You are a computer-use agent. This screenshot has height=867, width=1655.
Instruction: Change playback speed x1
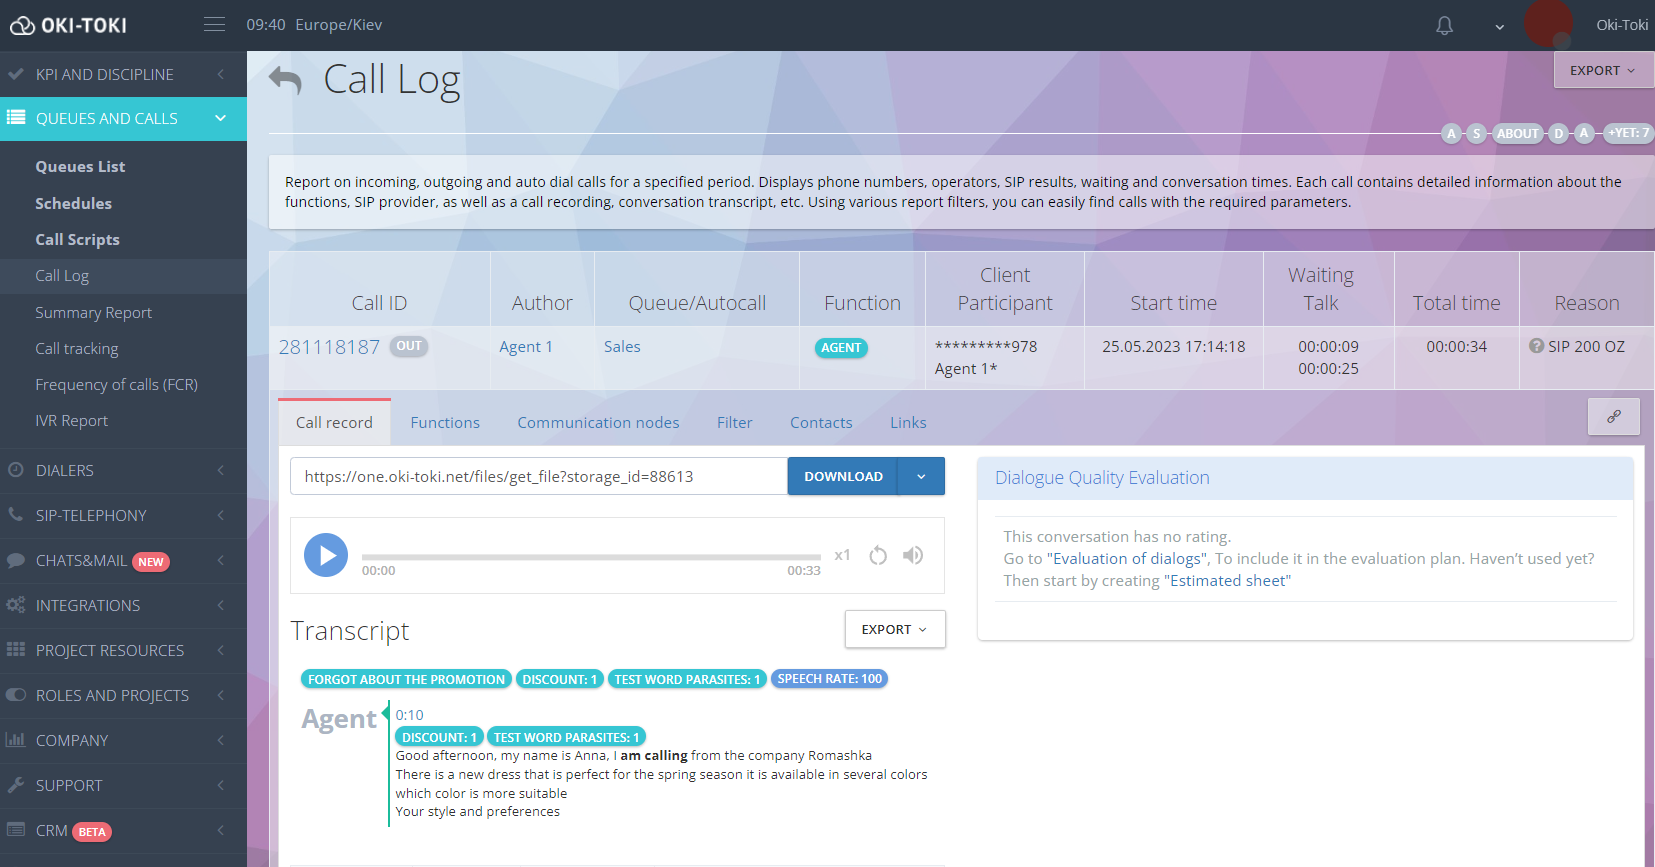[842, 555]
